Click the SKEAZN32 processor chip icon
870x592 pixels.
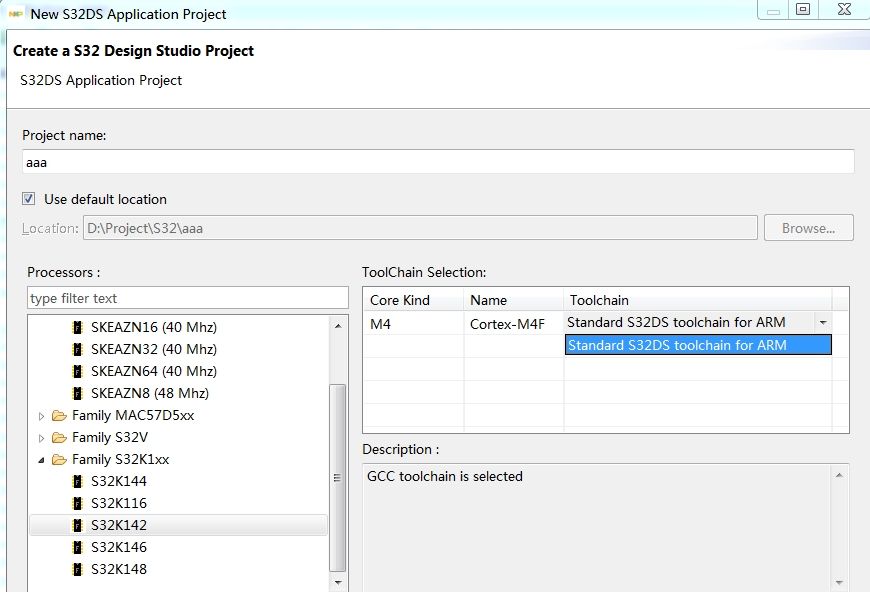(77, 349)
